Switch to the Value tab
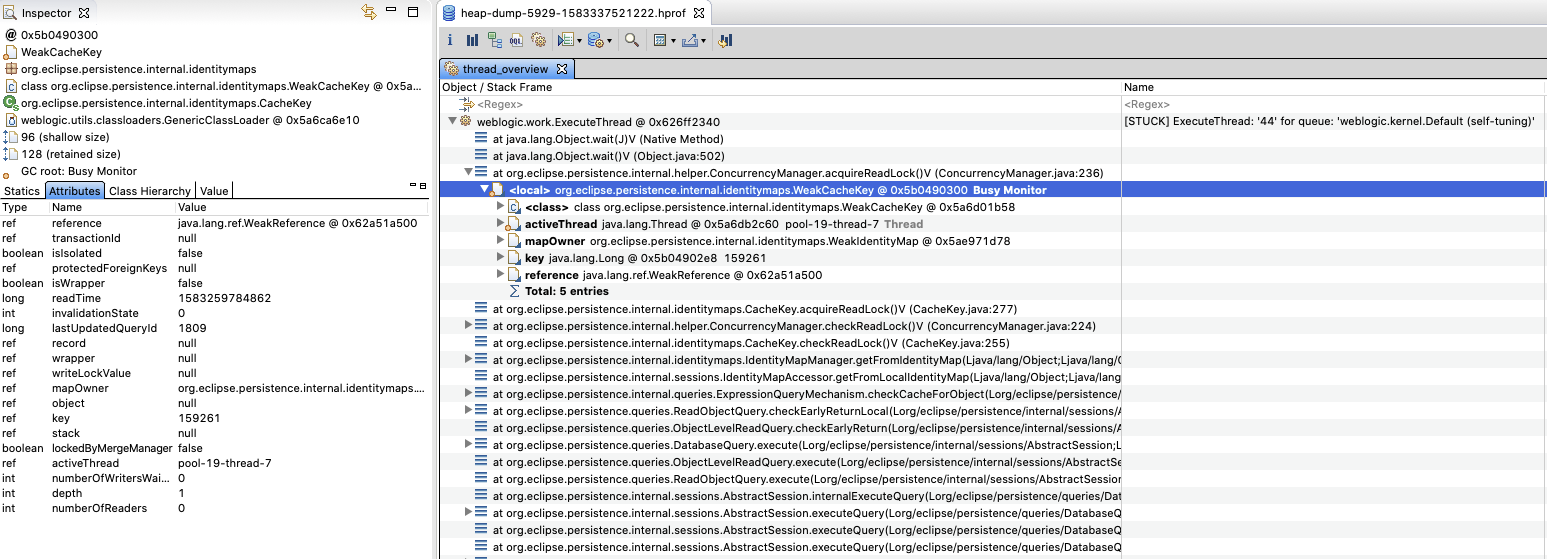 pyautogui.click(x=214, y=191)
